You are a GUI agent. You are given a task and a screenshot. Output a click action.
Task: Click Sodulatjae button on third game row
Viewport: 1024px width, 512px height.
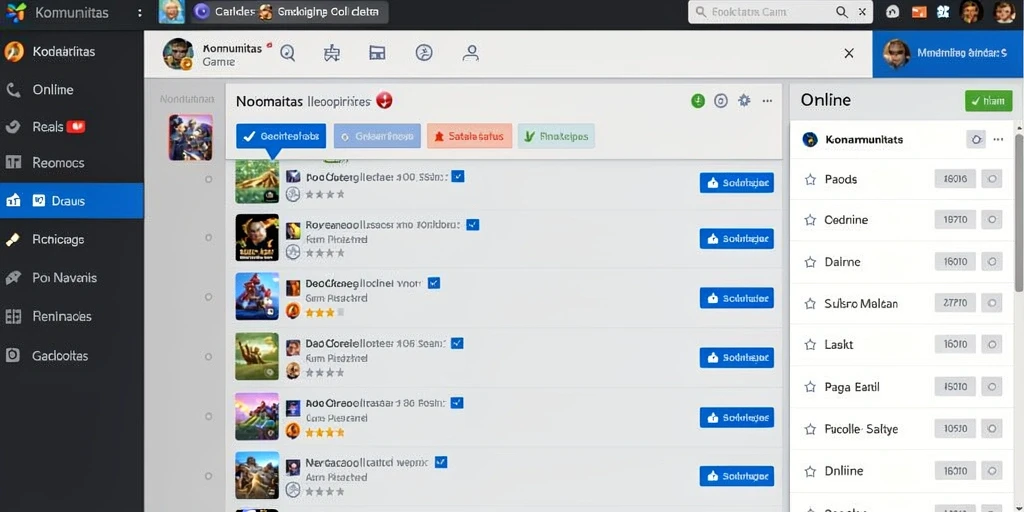tap(737, 298)
